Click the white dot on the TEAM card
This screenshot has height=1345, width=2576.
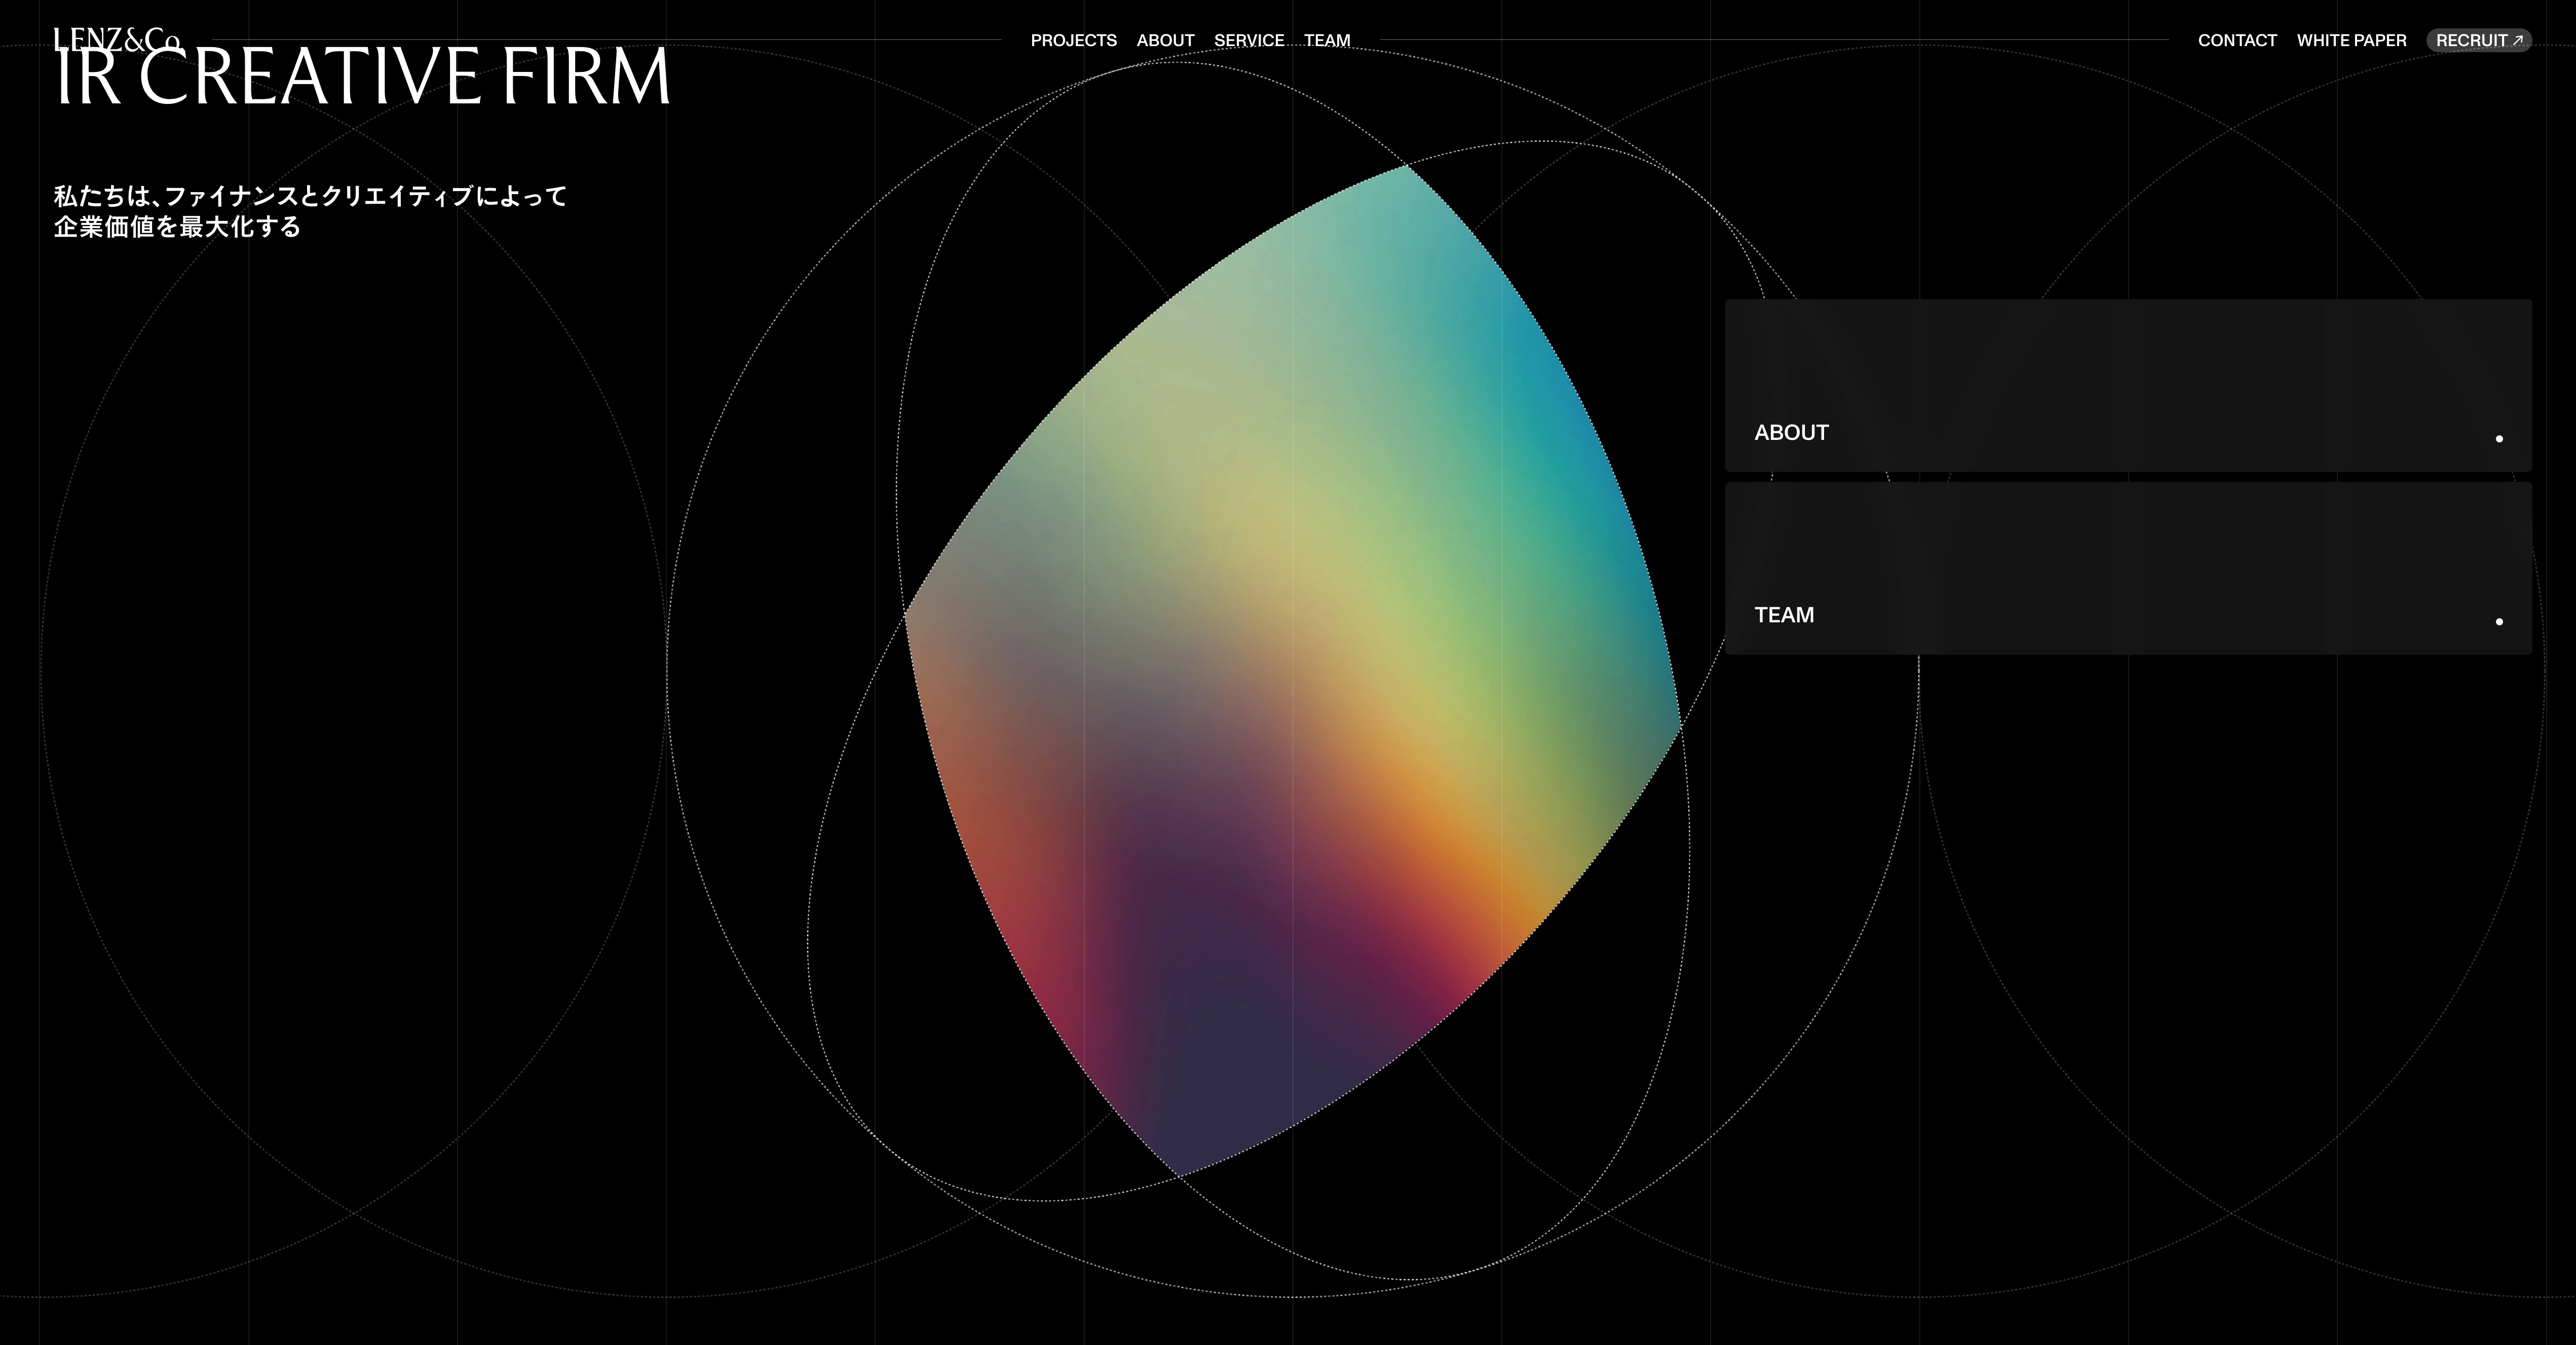pyautogui.click(x=2499, y=622)
